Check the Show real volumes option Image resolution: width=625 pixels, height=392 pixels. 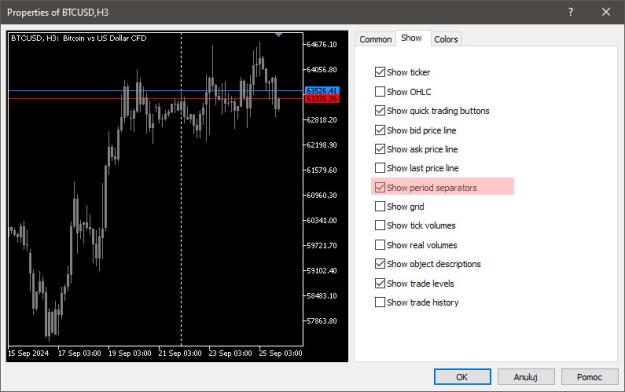380,245
